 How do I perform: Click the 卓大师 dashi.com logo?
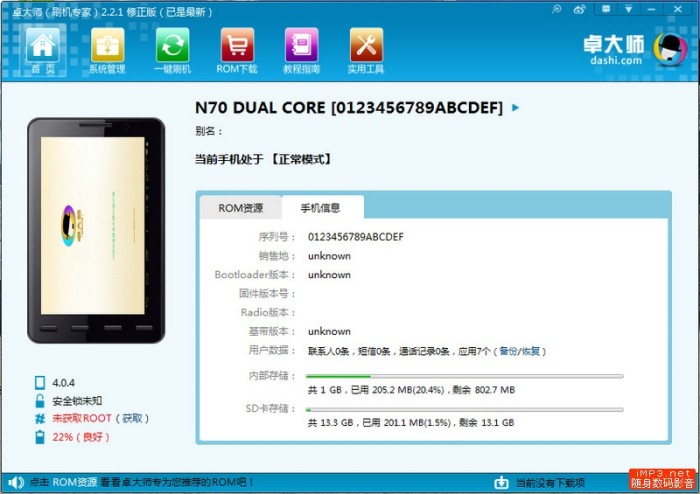point(634,49)
